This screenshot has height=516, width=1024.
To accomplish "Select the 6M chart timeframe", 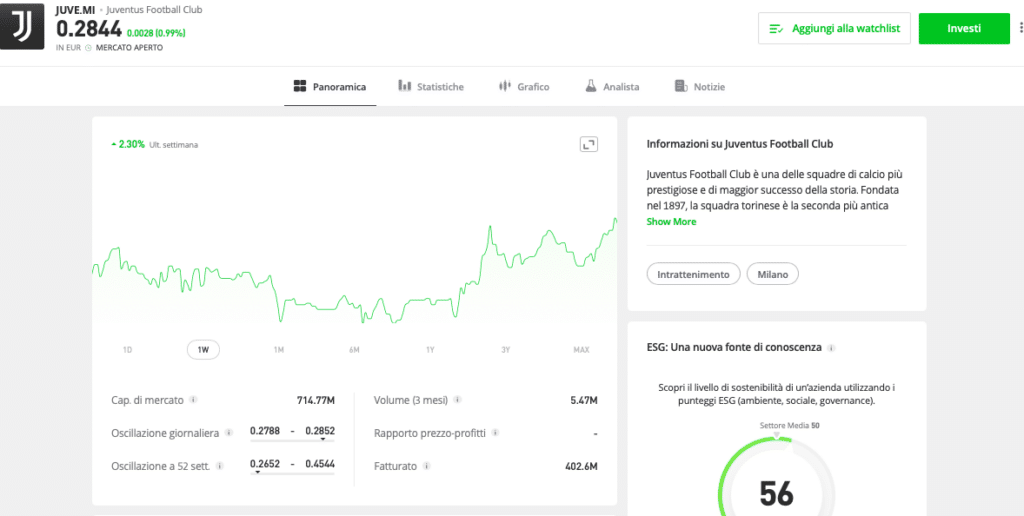I will pyautogui.click(x=354, y=350).
